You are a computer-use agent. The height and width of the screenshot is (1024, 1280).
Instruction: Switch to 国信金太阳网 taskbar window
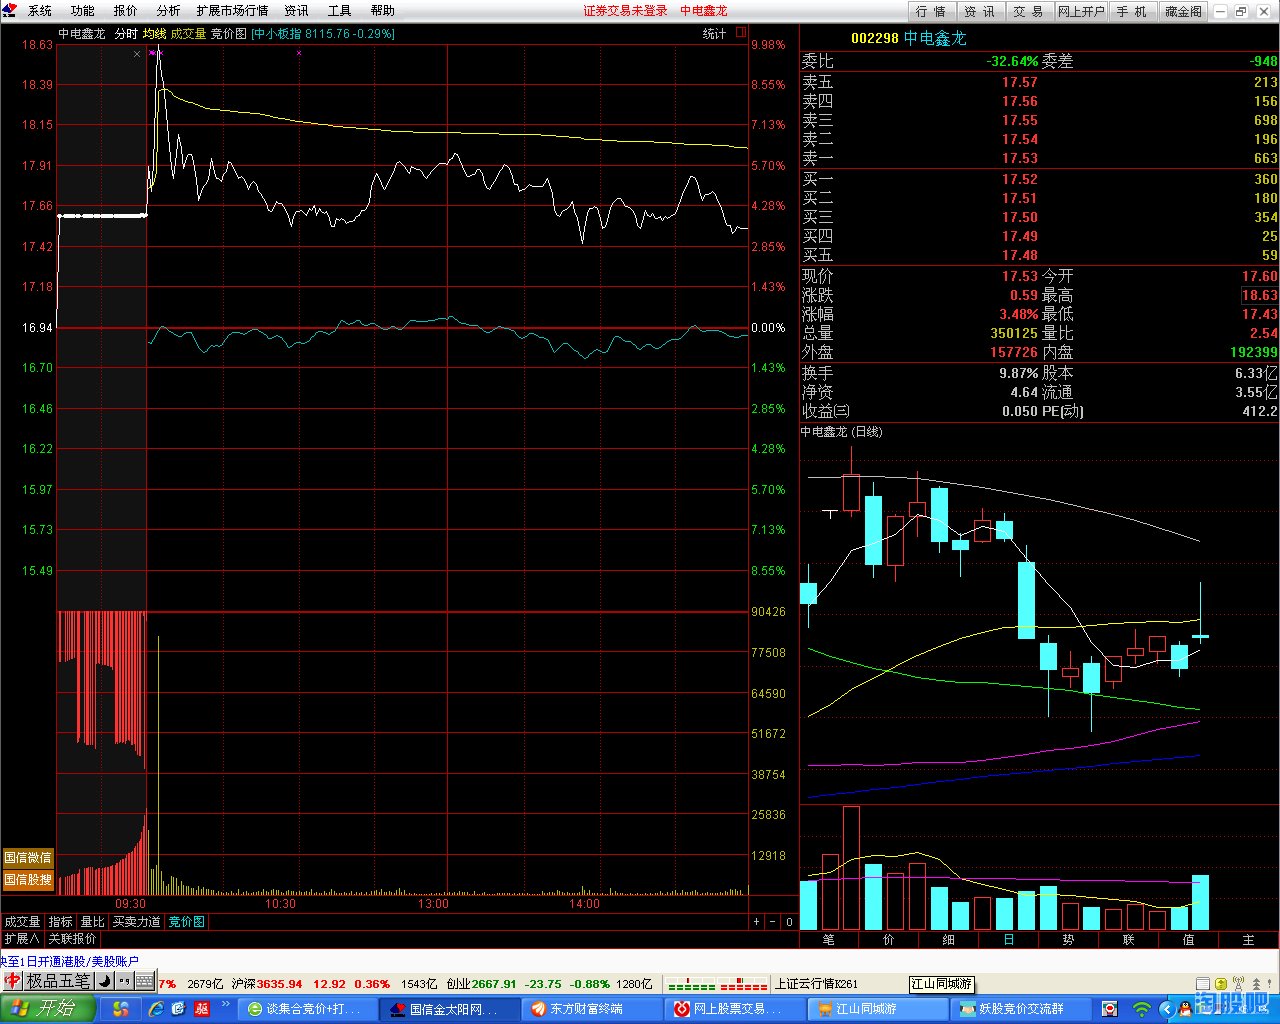[449, 1009]
